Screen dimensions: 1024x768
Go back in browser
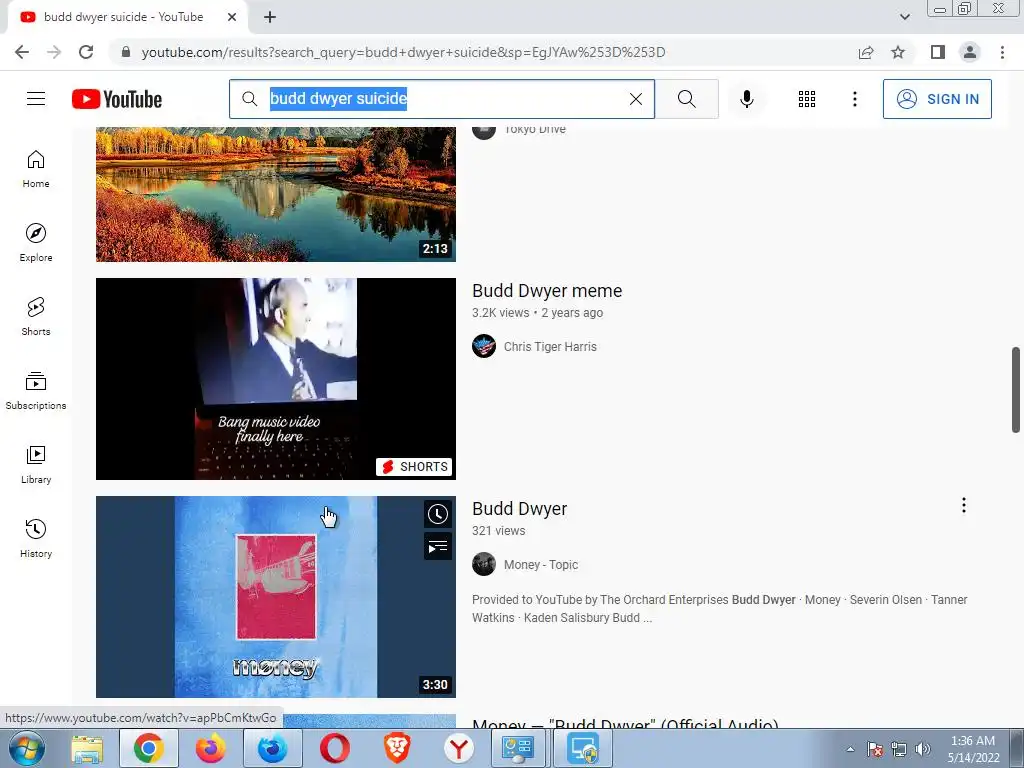(22, 52)
